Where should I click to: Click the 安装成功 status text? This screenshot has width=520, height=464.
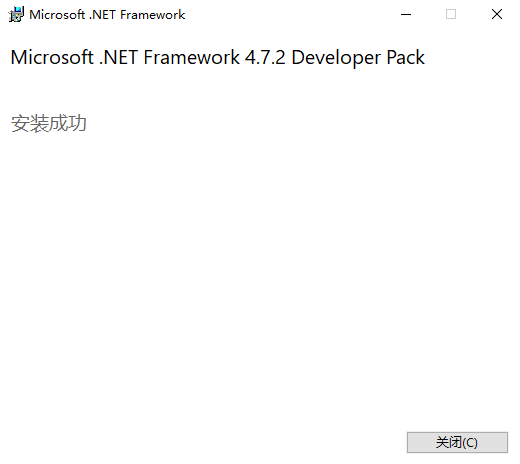click(x=49, y=124)
